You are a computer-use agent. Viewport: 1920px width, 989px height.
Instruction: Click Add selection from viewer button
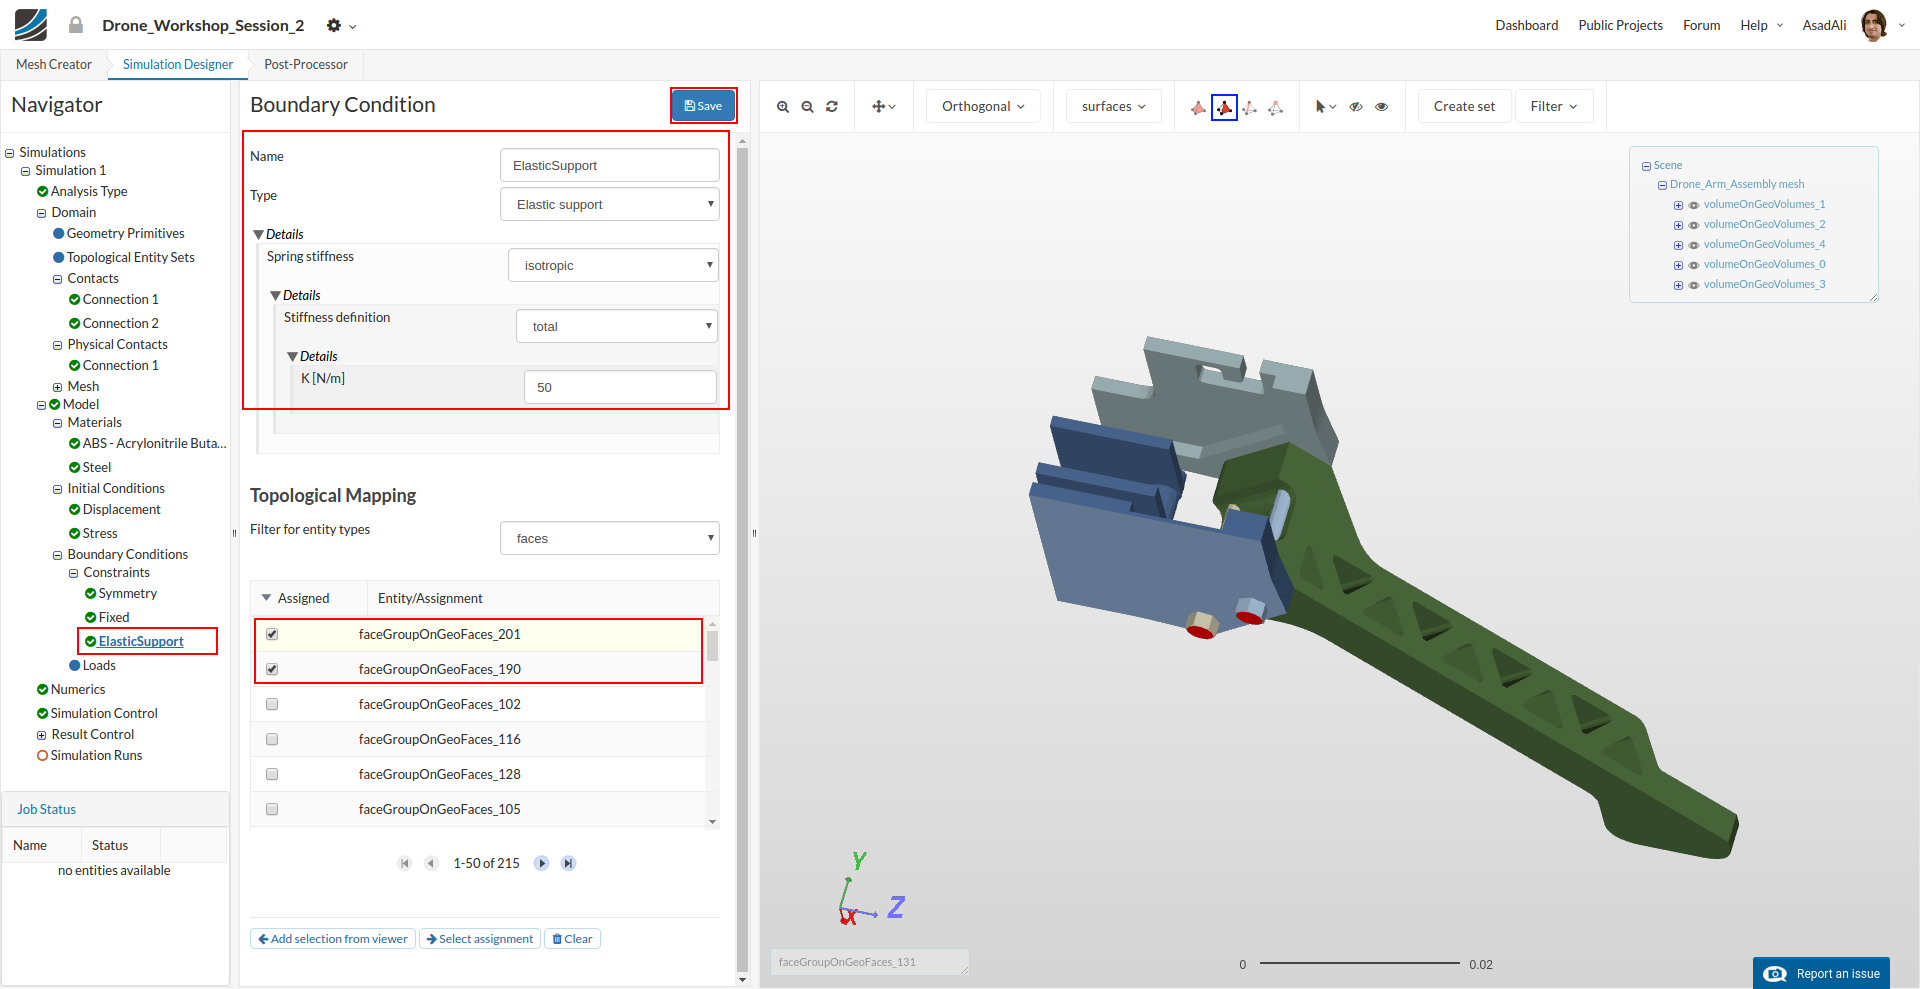point(333,939)
